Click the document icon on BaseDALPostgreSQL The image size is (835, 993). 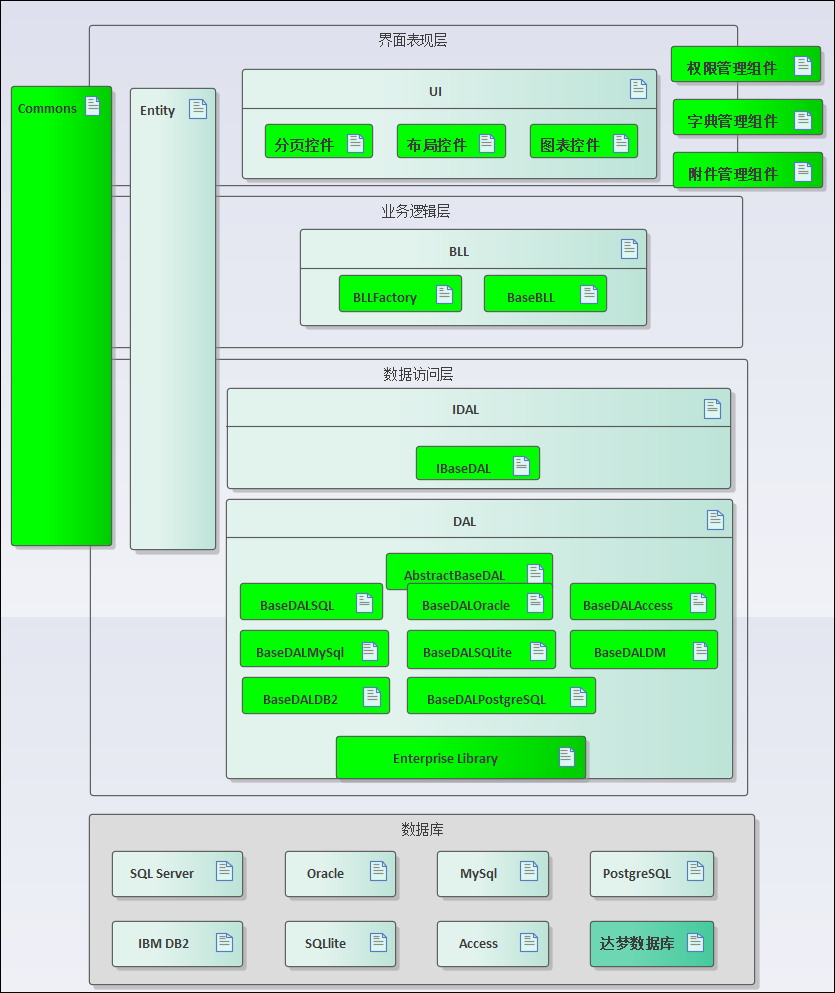click(579, 697)
